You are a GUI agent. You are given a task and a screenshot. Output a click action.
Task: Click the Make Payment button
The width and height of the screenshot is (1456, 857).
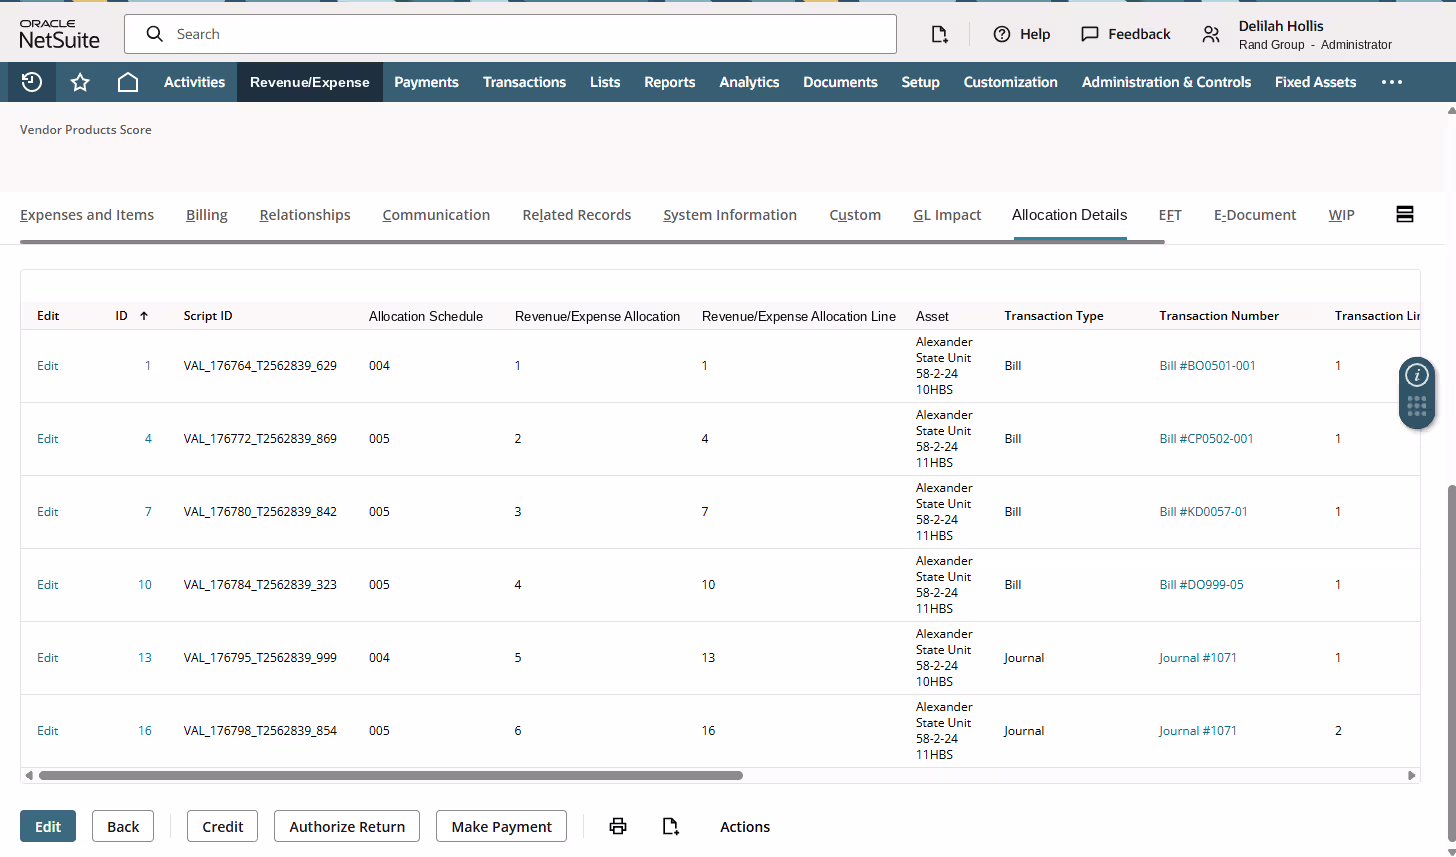pyautogui.click(x=502, y=826)
